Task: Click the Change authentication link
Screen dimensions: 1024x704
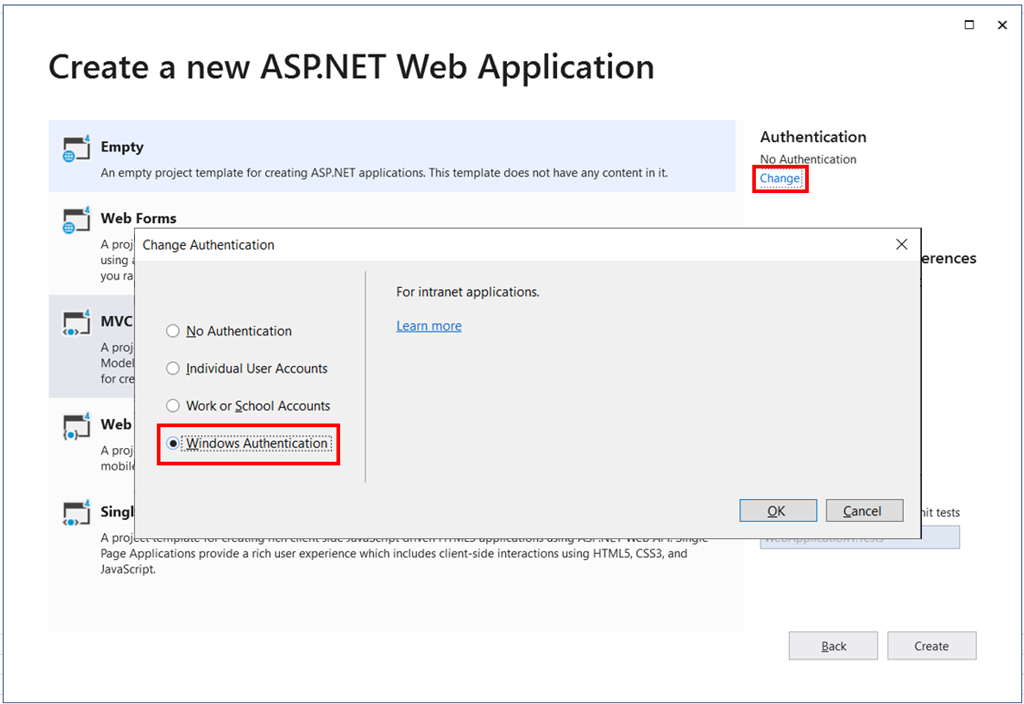Action: [x=780, y=179]
